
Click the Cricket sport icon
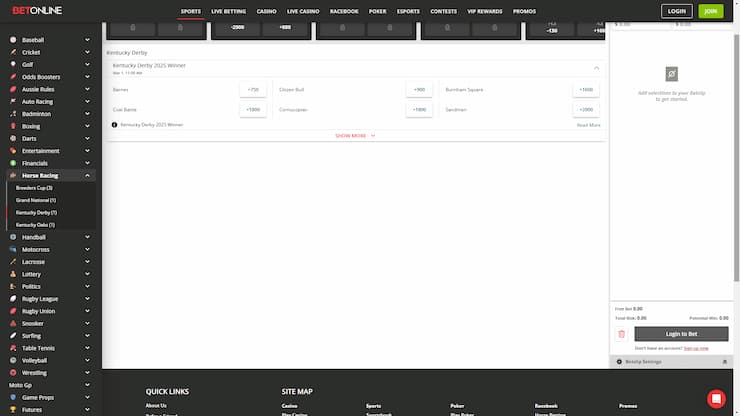(13, 52)
